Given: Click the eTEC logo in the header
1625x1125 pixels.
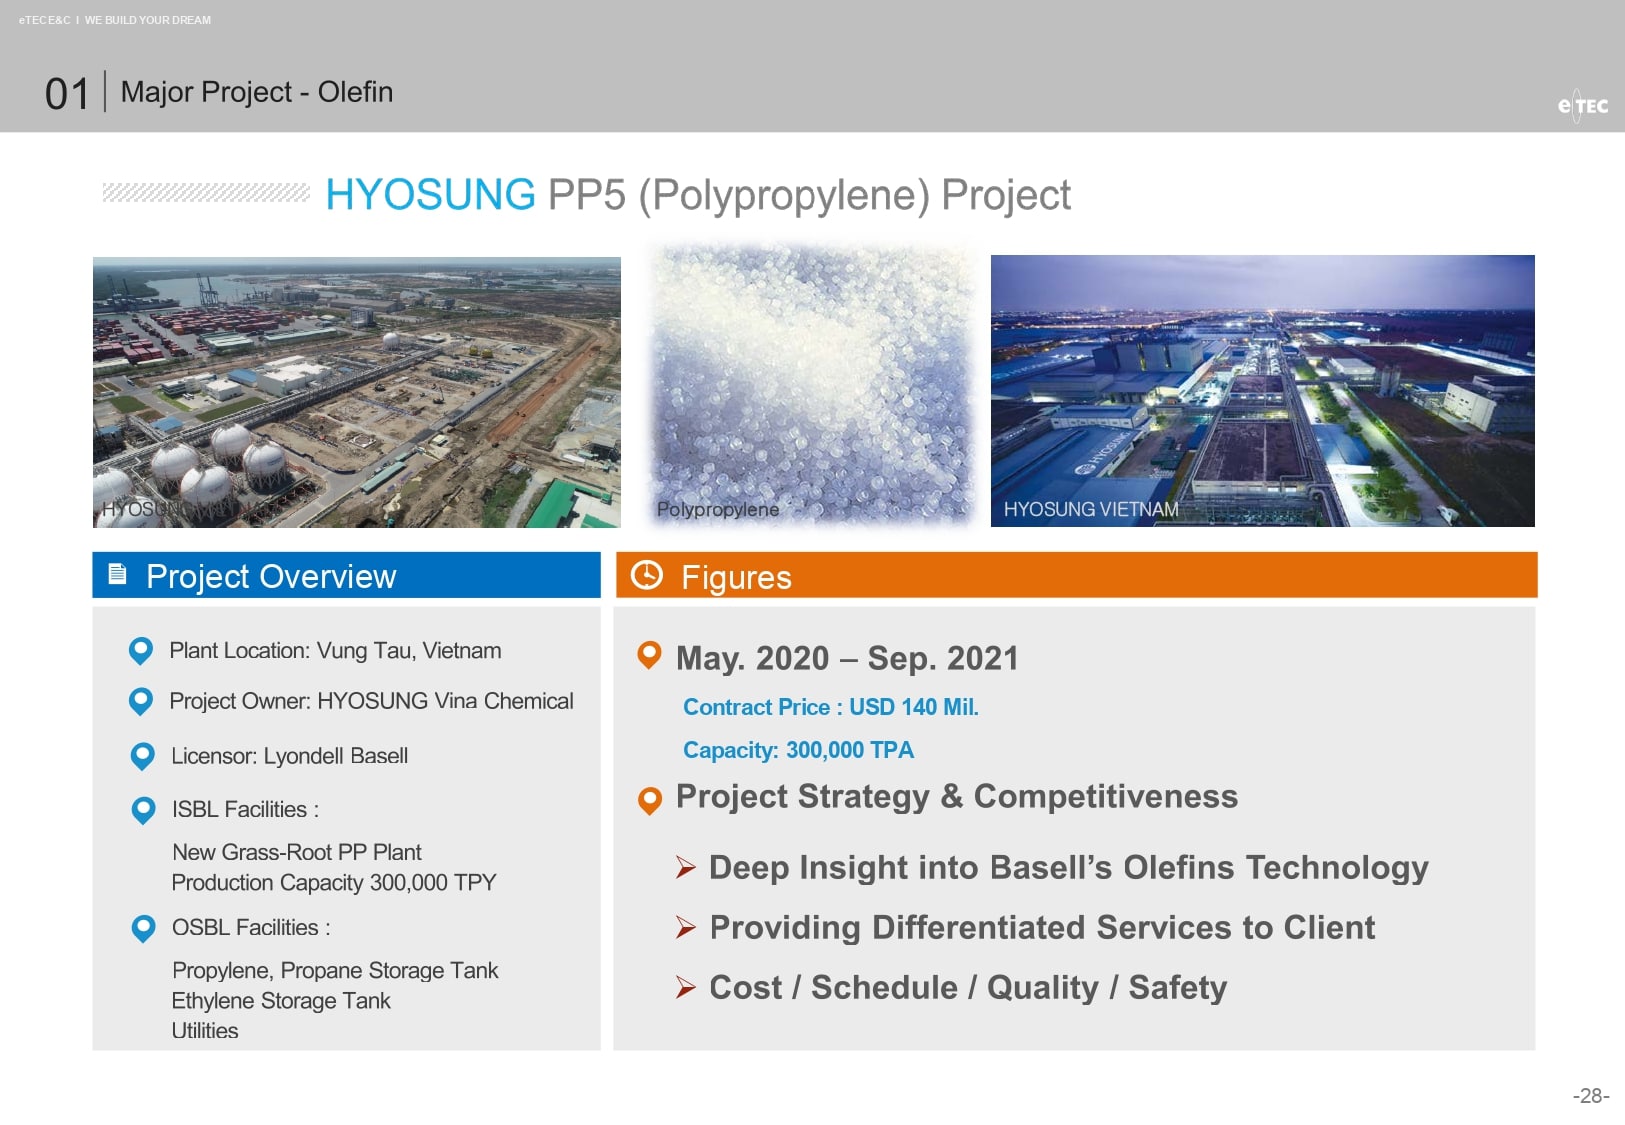Looking at the screenshot, I should coord(1583,105).
